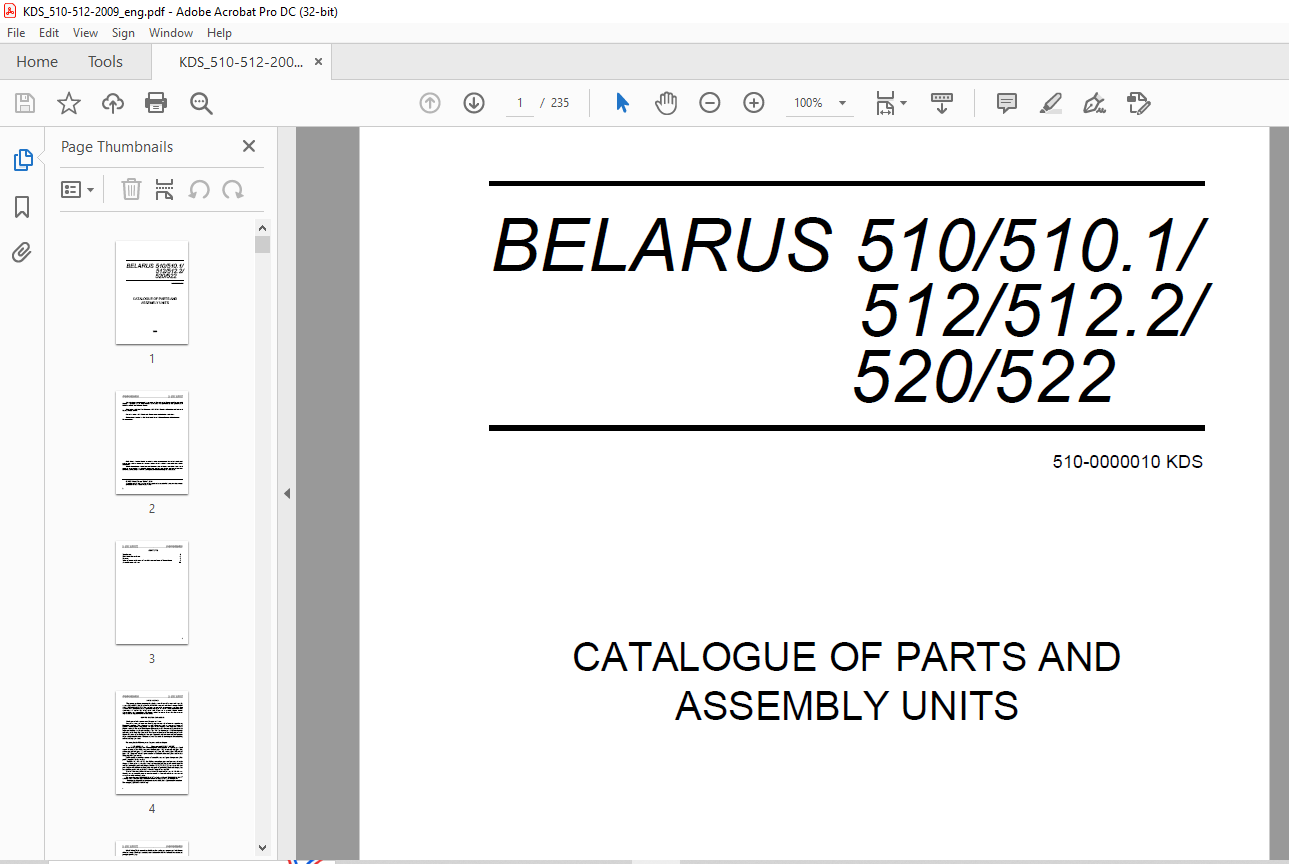Viewport: 1289px width, 864px height.
Task: Click the insert page break icon in thumbnails
Action: click(165, 189)
